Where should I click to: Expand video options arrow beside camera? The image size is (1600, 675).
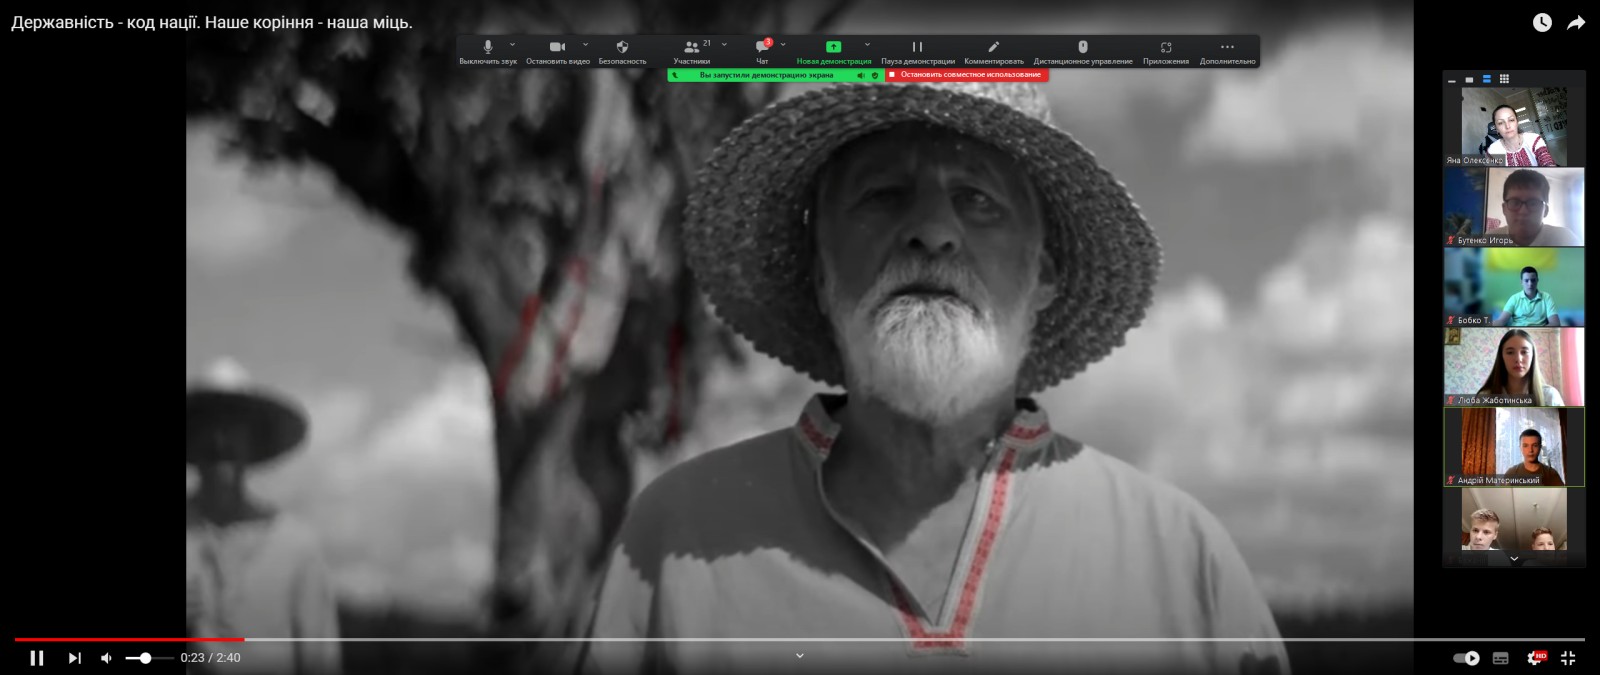[585, 45]
